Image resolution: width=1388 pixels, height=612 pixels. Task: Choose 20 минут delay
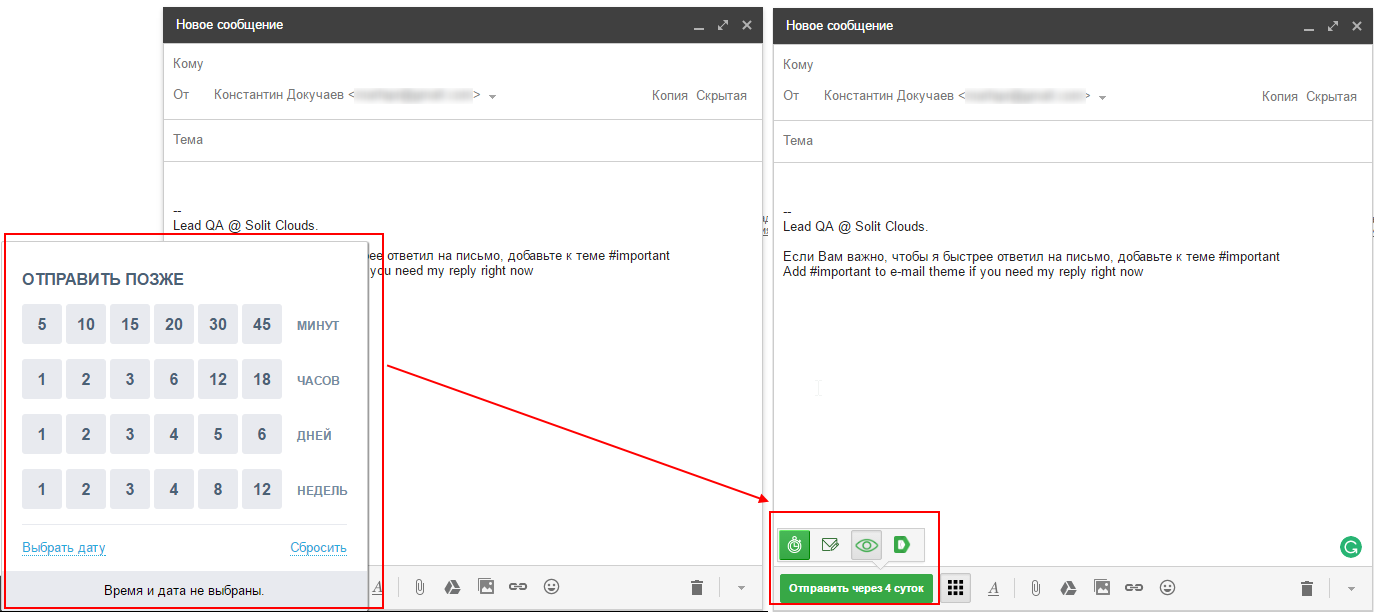[x=174, y=324]
